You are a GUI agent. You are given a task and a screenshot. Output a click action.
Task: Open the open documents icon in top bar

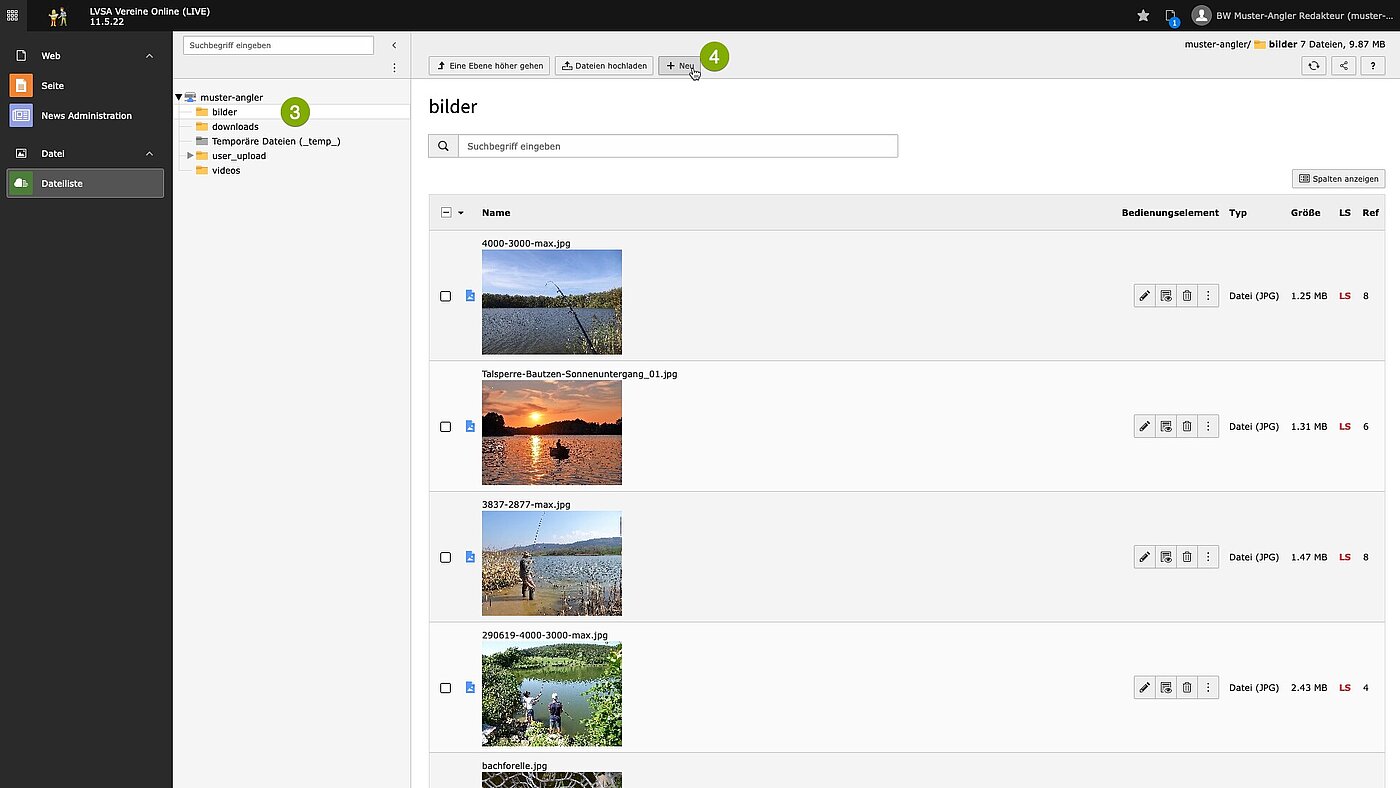pos(1171,16)
